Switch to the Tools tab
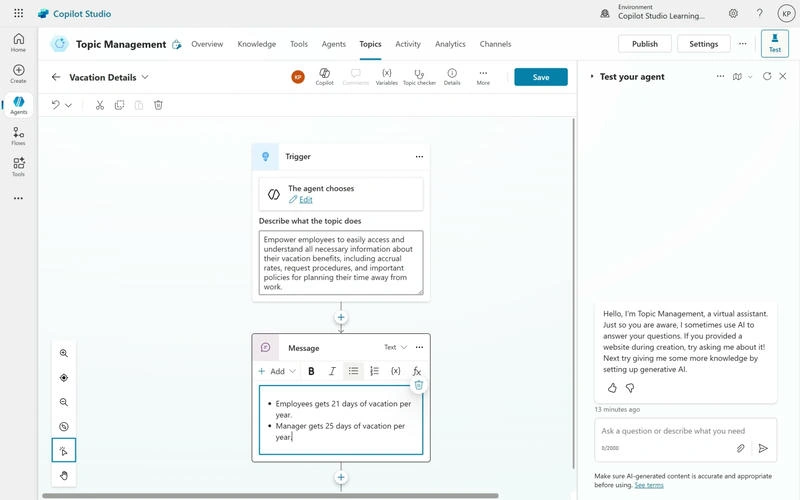The width and height of the screenshot is (800, 500). 299,44
